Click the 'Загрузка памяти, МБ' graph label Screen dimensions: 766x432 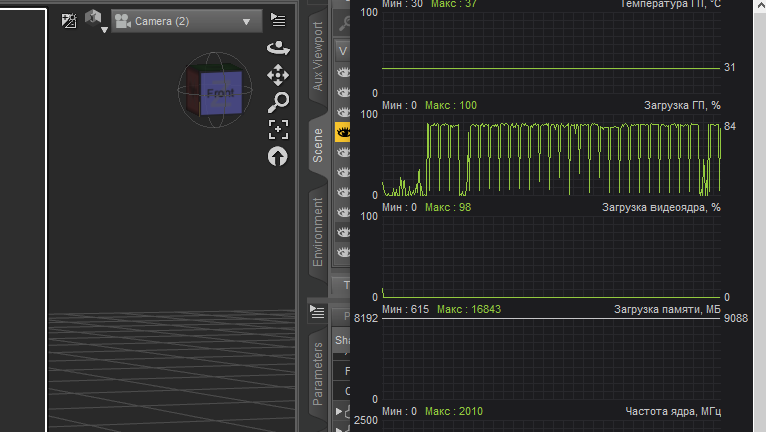667,309
